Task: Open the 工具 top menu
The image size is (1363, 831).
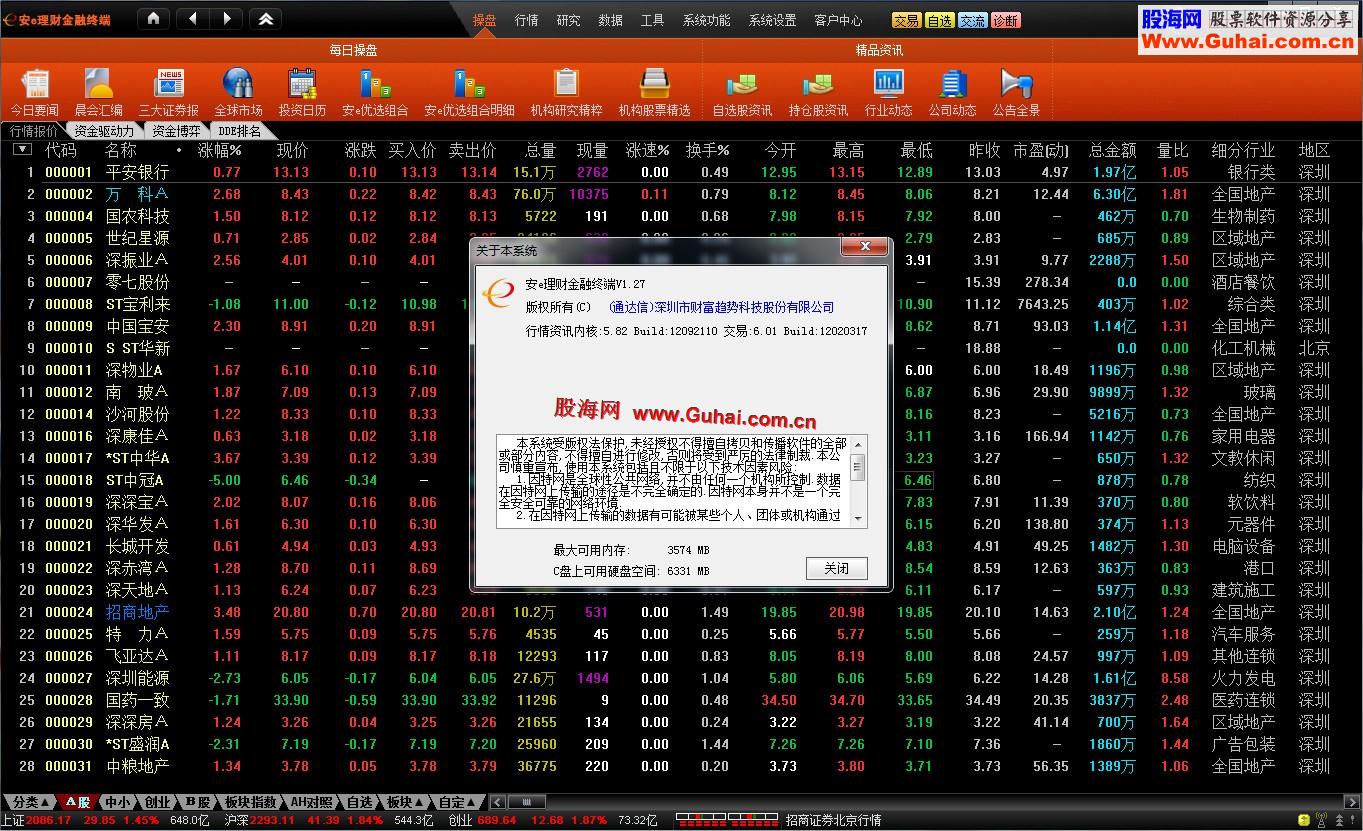Action: [652, 20]
